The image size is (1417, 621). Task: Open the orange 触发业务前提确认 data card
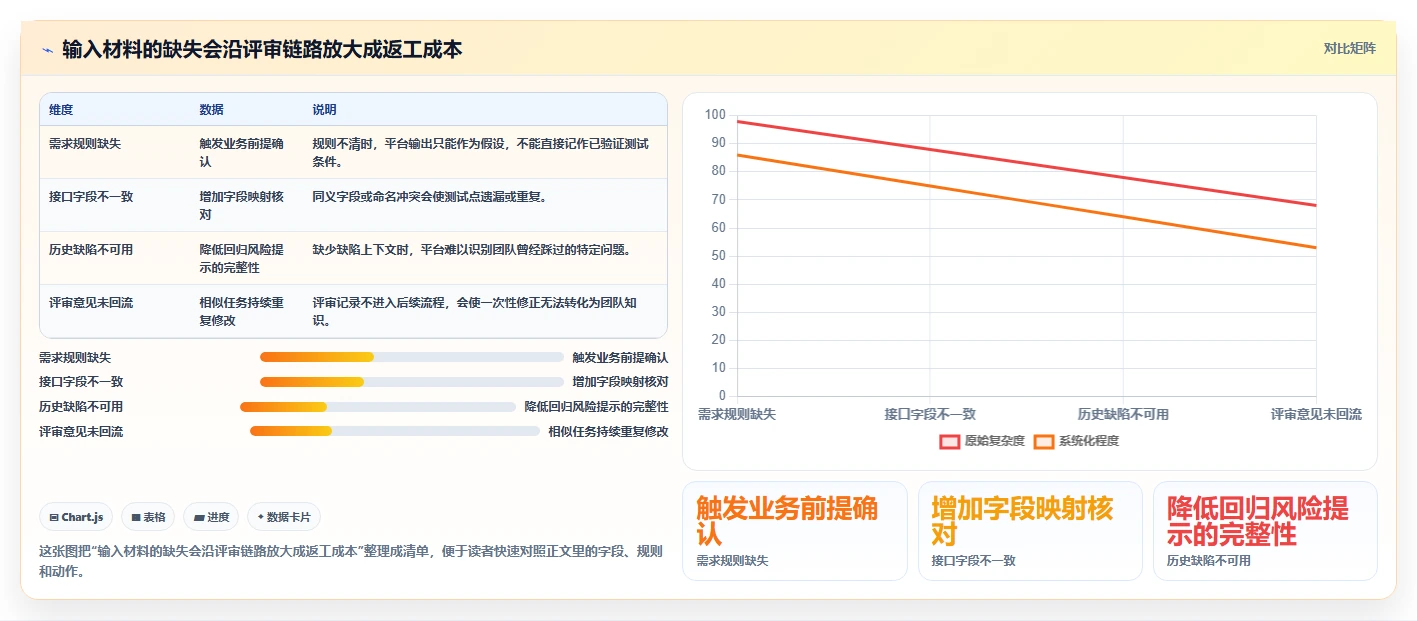795,531
